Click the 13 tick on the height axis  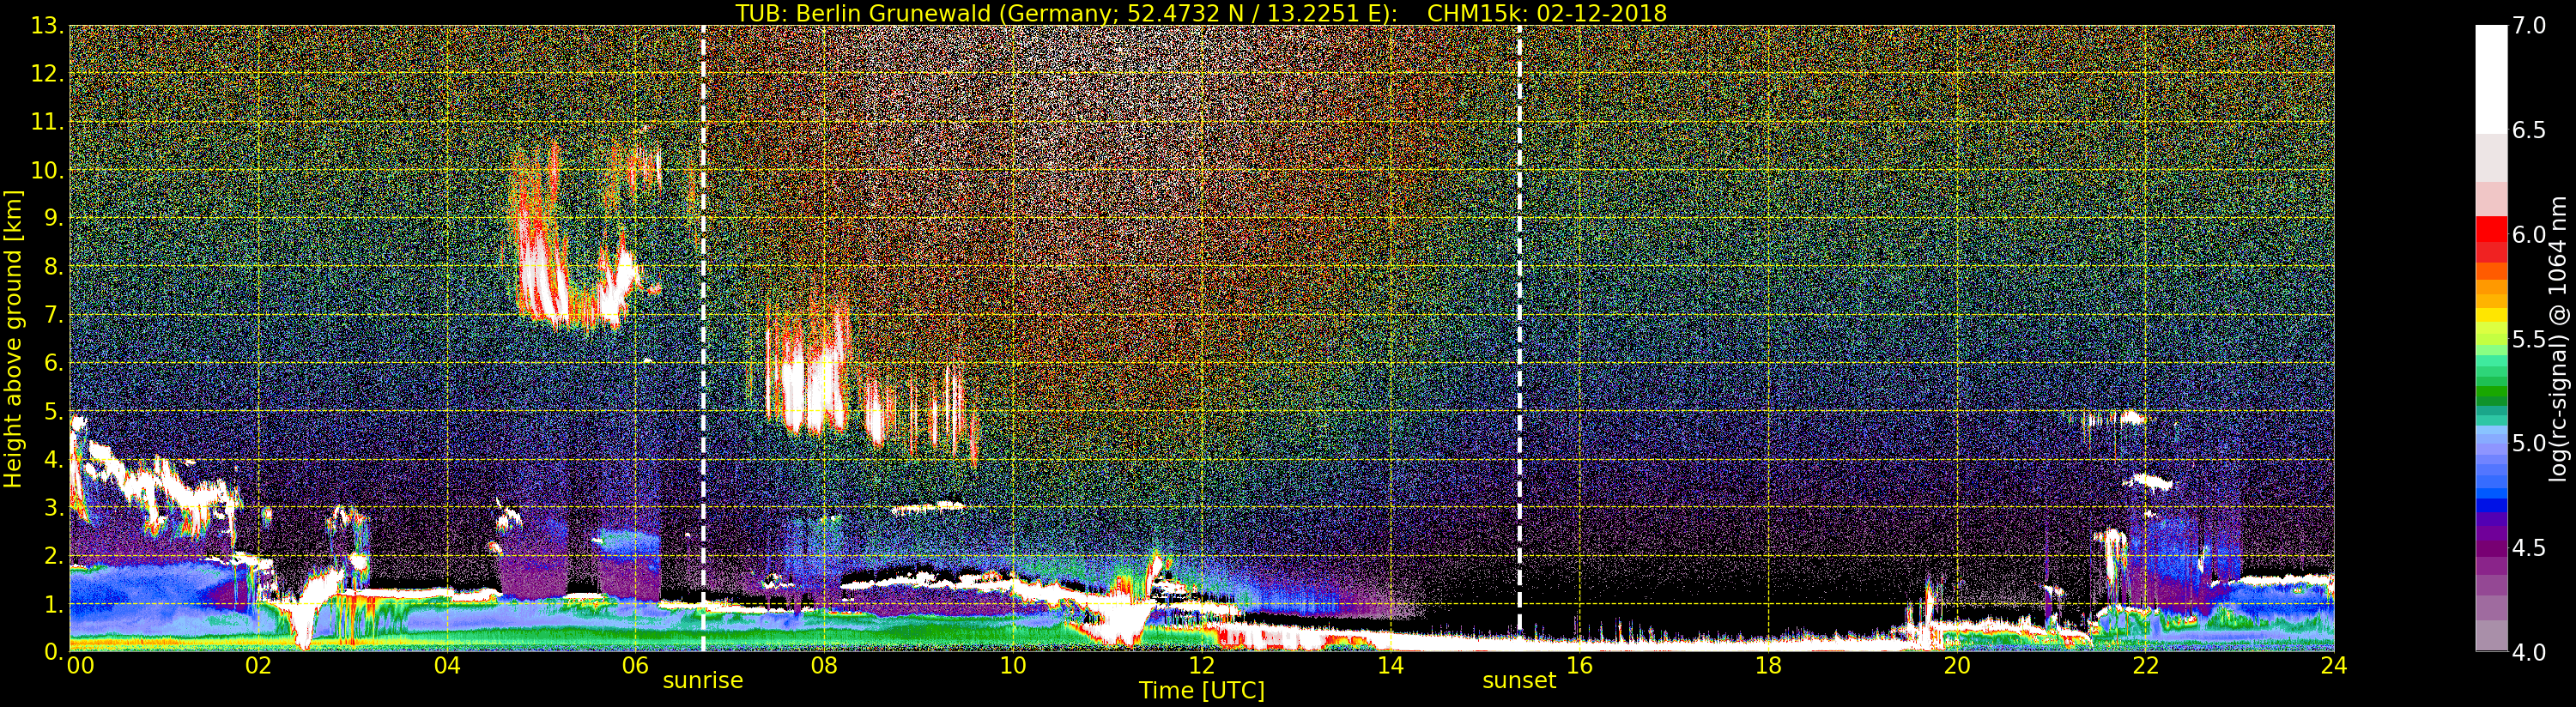click(45, 26)
